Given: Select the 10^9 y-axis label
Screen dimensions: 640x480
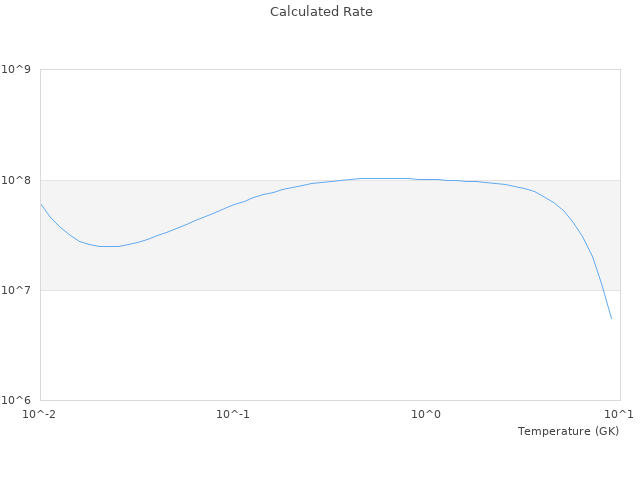Looking at the screenshot, I should coord(18,70).
